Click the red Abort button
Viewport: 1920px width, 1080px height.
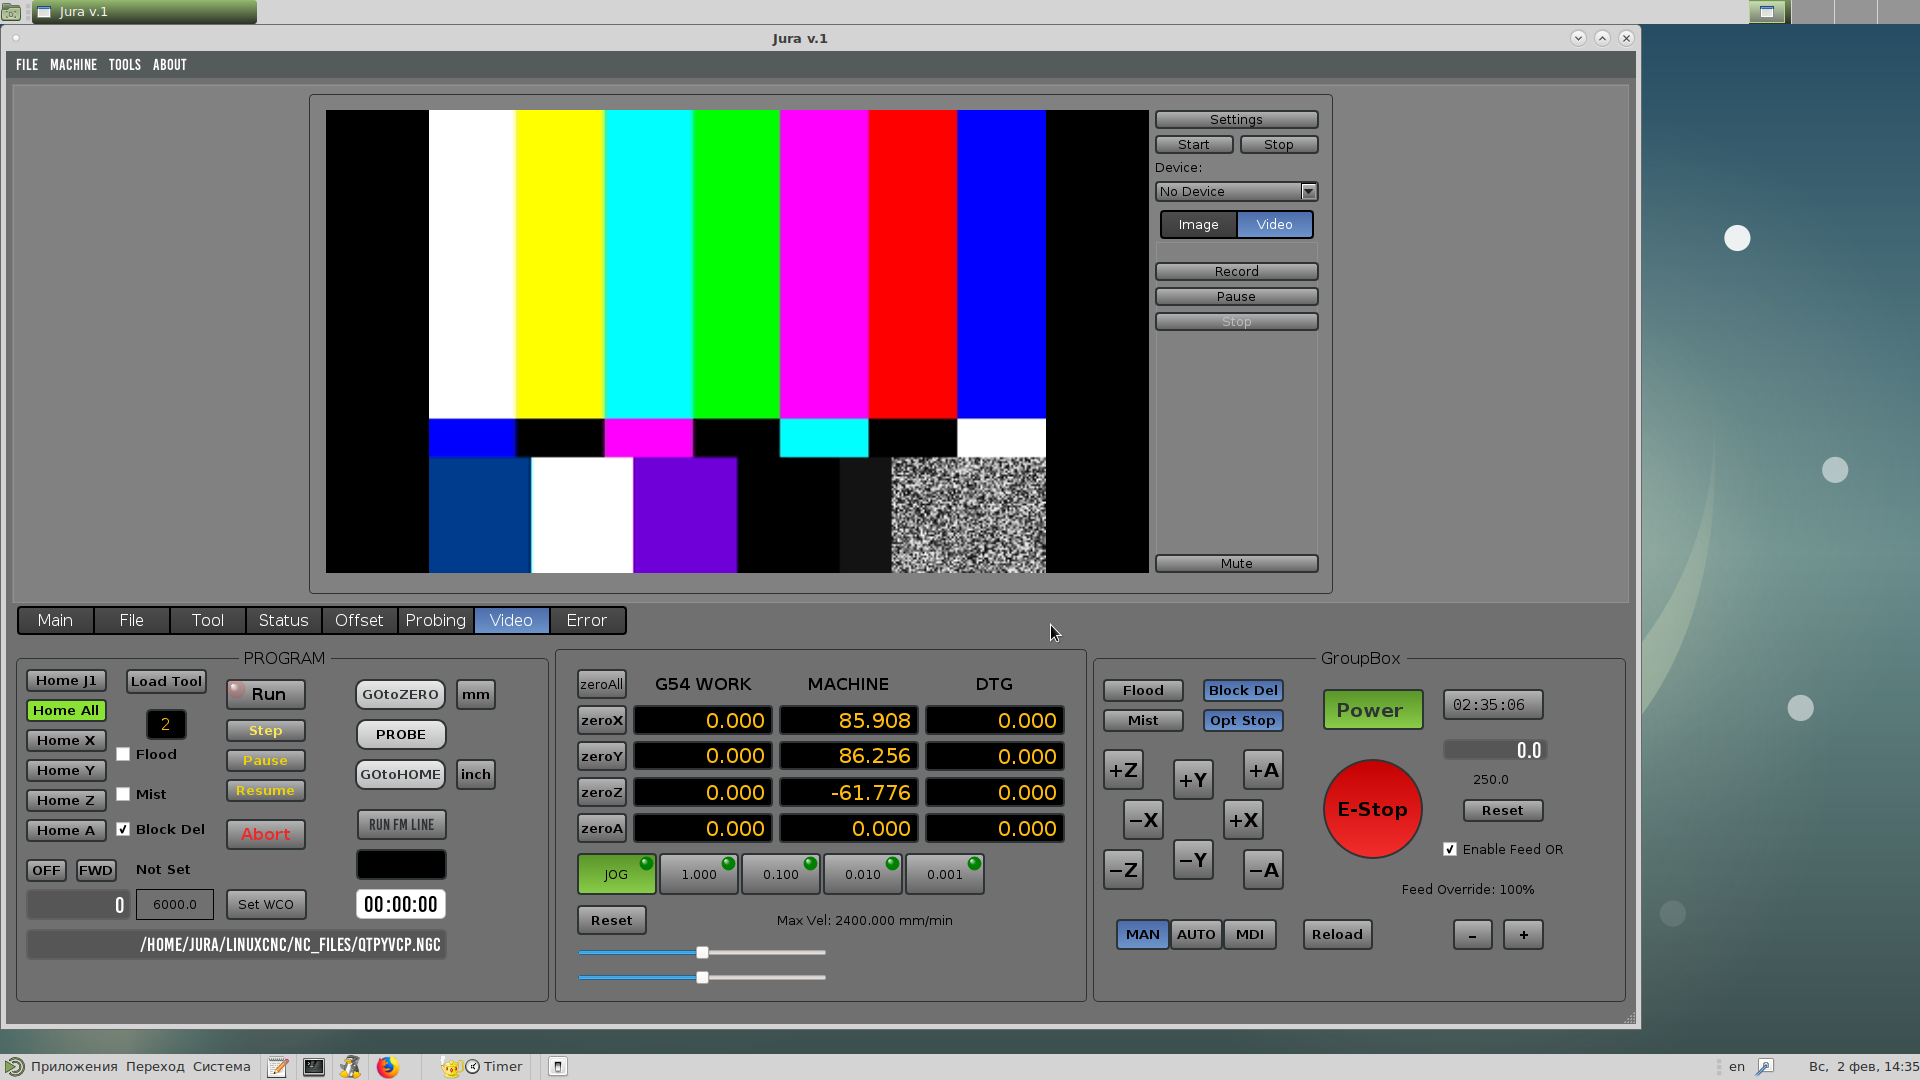point(266,835)
